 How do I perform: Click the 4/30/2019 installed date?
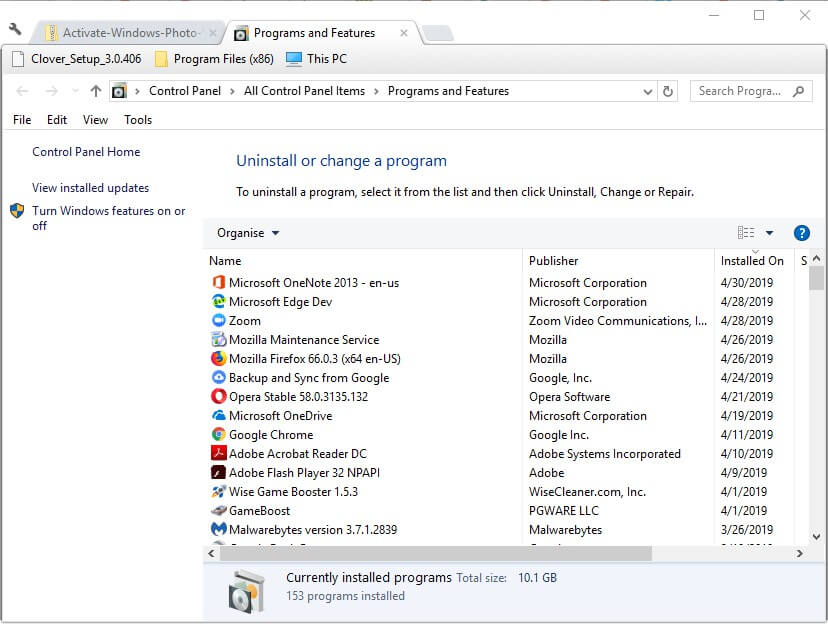click(747, 283)
